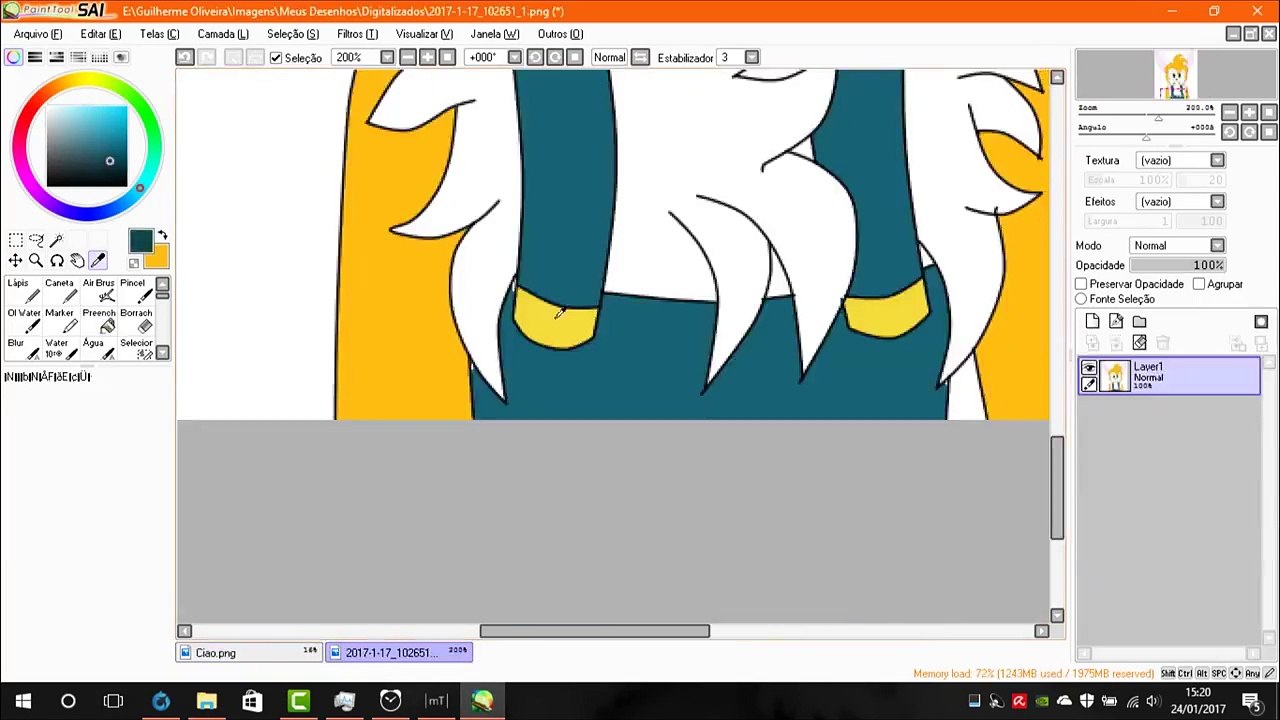Switch to the 2017-1-17_102651 document tab

(x=398, y=653)
